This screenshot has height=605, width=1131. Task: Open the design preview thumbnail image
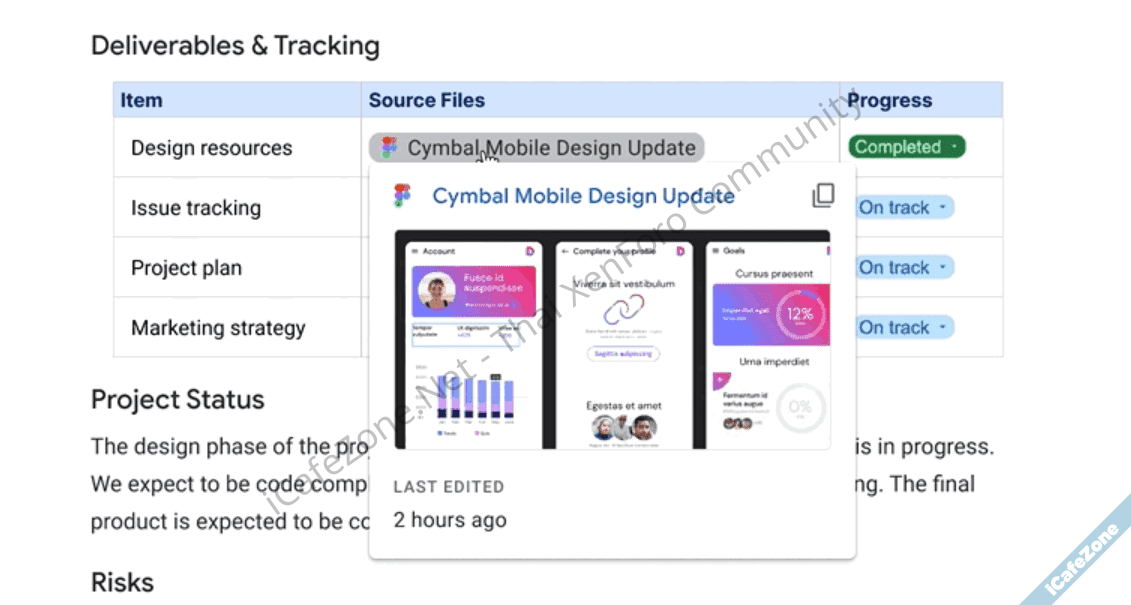click(612, 340)
